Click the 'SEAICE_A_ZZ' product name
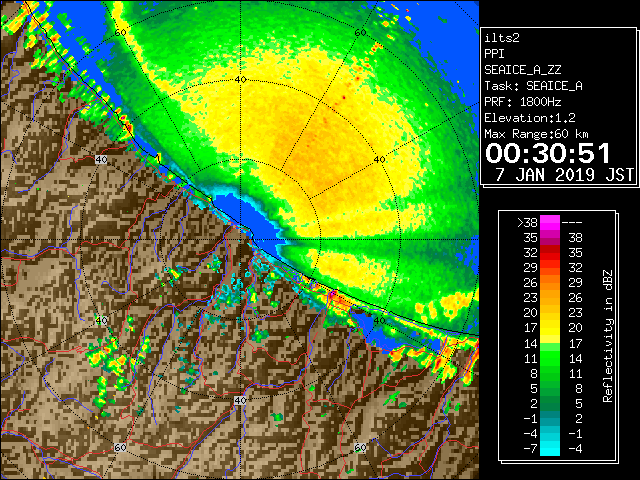This screenshot has width=640, height=480. (522, 70)
